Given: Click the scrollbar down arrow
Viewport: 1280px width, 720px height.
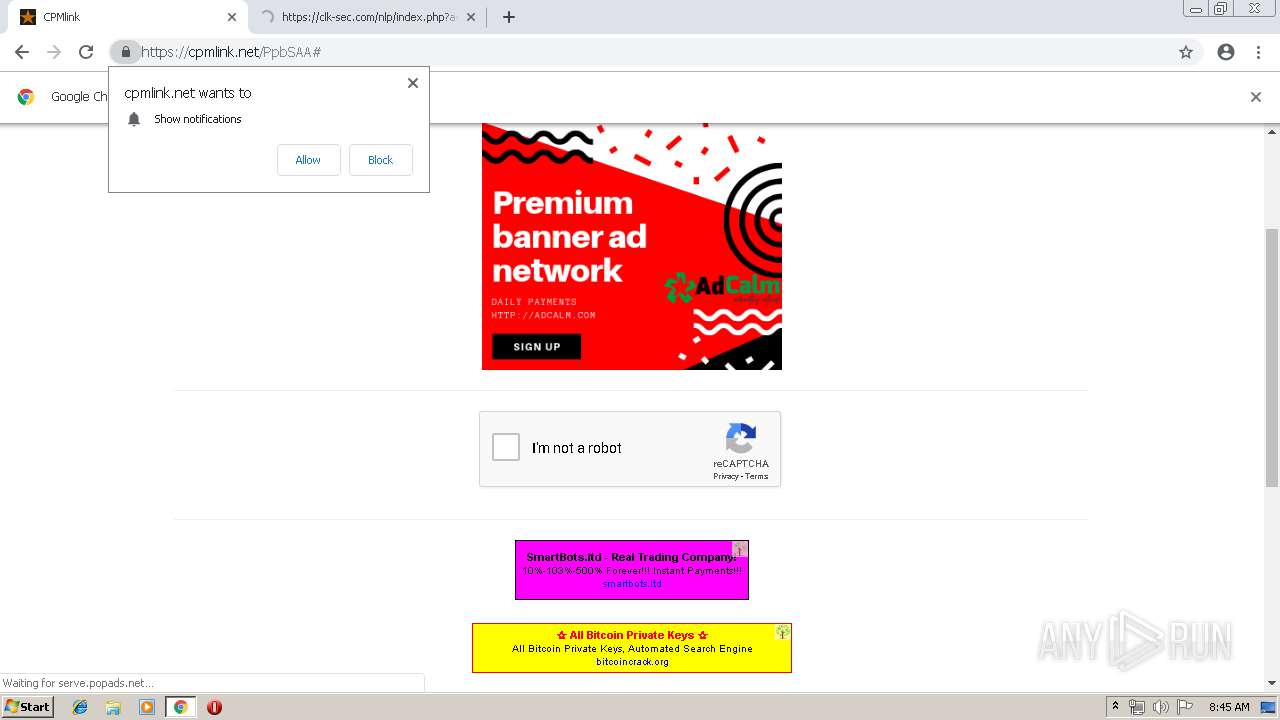Looking at the screenshot, I should click(x=1272, y=683).
